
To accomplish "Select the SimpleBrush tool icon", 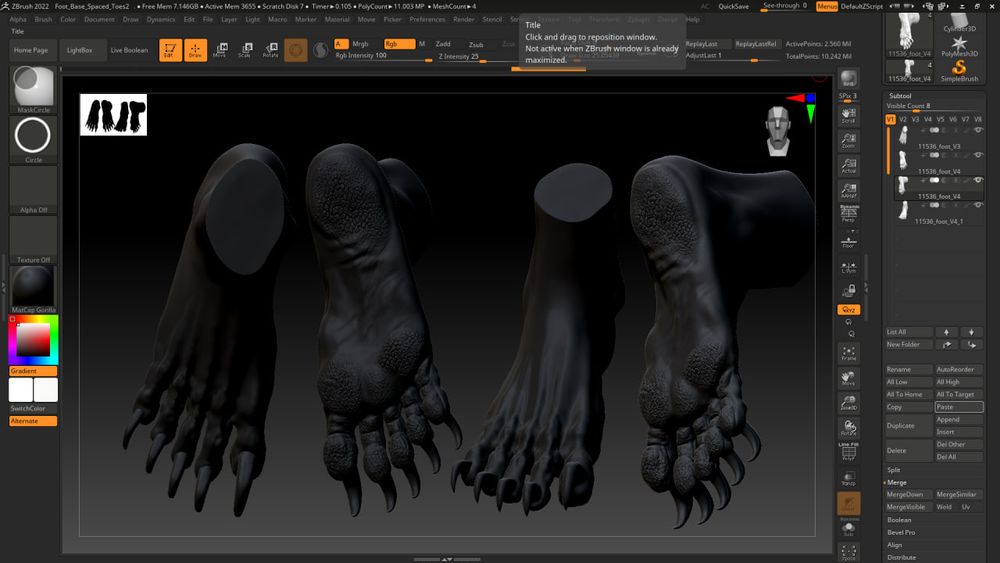I will tap(959, 70).
